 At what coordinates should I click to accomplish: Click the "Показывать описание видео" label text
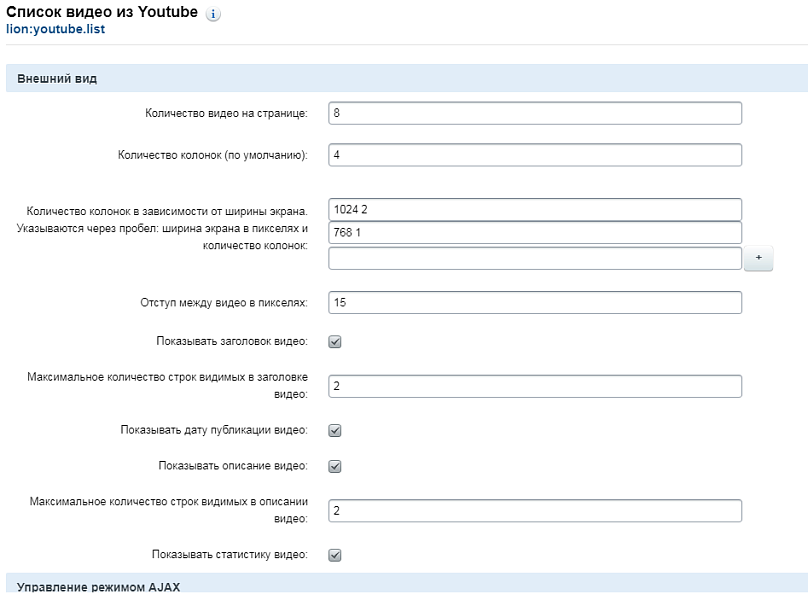pyautogui.click(x=232, y=466)
